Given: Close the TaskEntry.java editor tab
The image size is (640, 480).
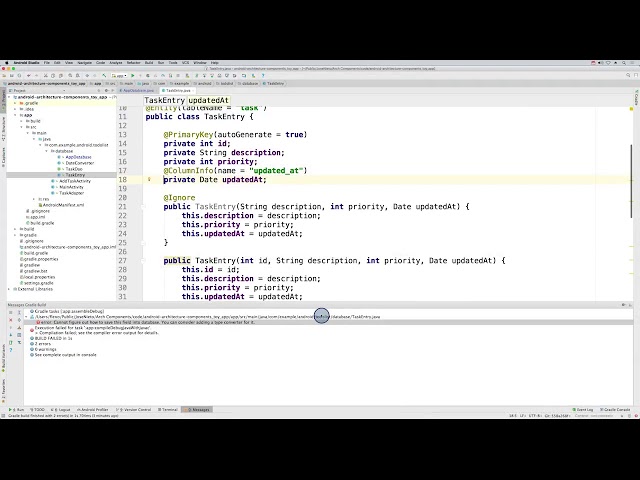Looking at the screenshot, I should (193, 91).
